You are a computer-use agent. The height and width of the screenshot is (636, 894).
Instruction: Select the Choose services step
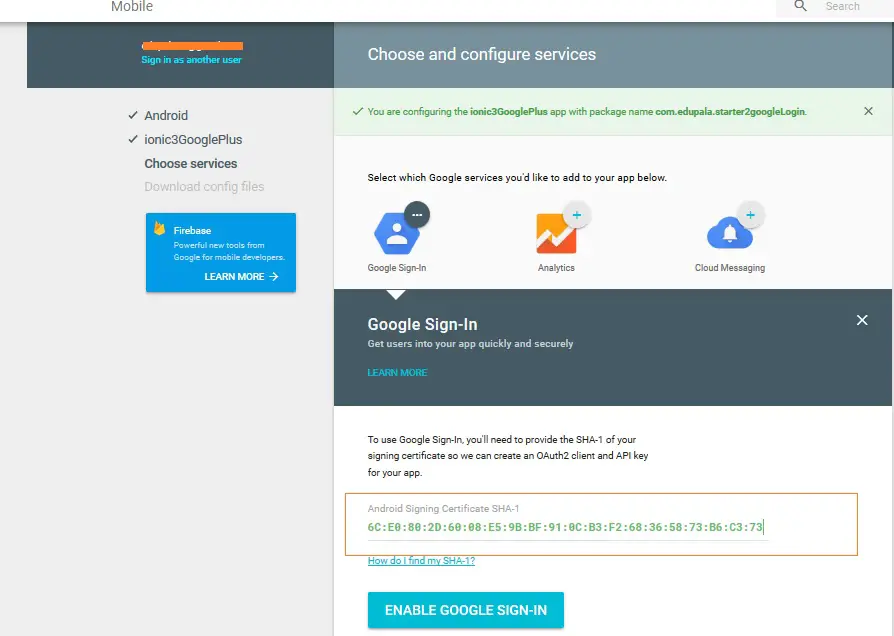coord(190,164)
